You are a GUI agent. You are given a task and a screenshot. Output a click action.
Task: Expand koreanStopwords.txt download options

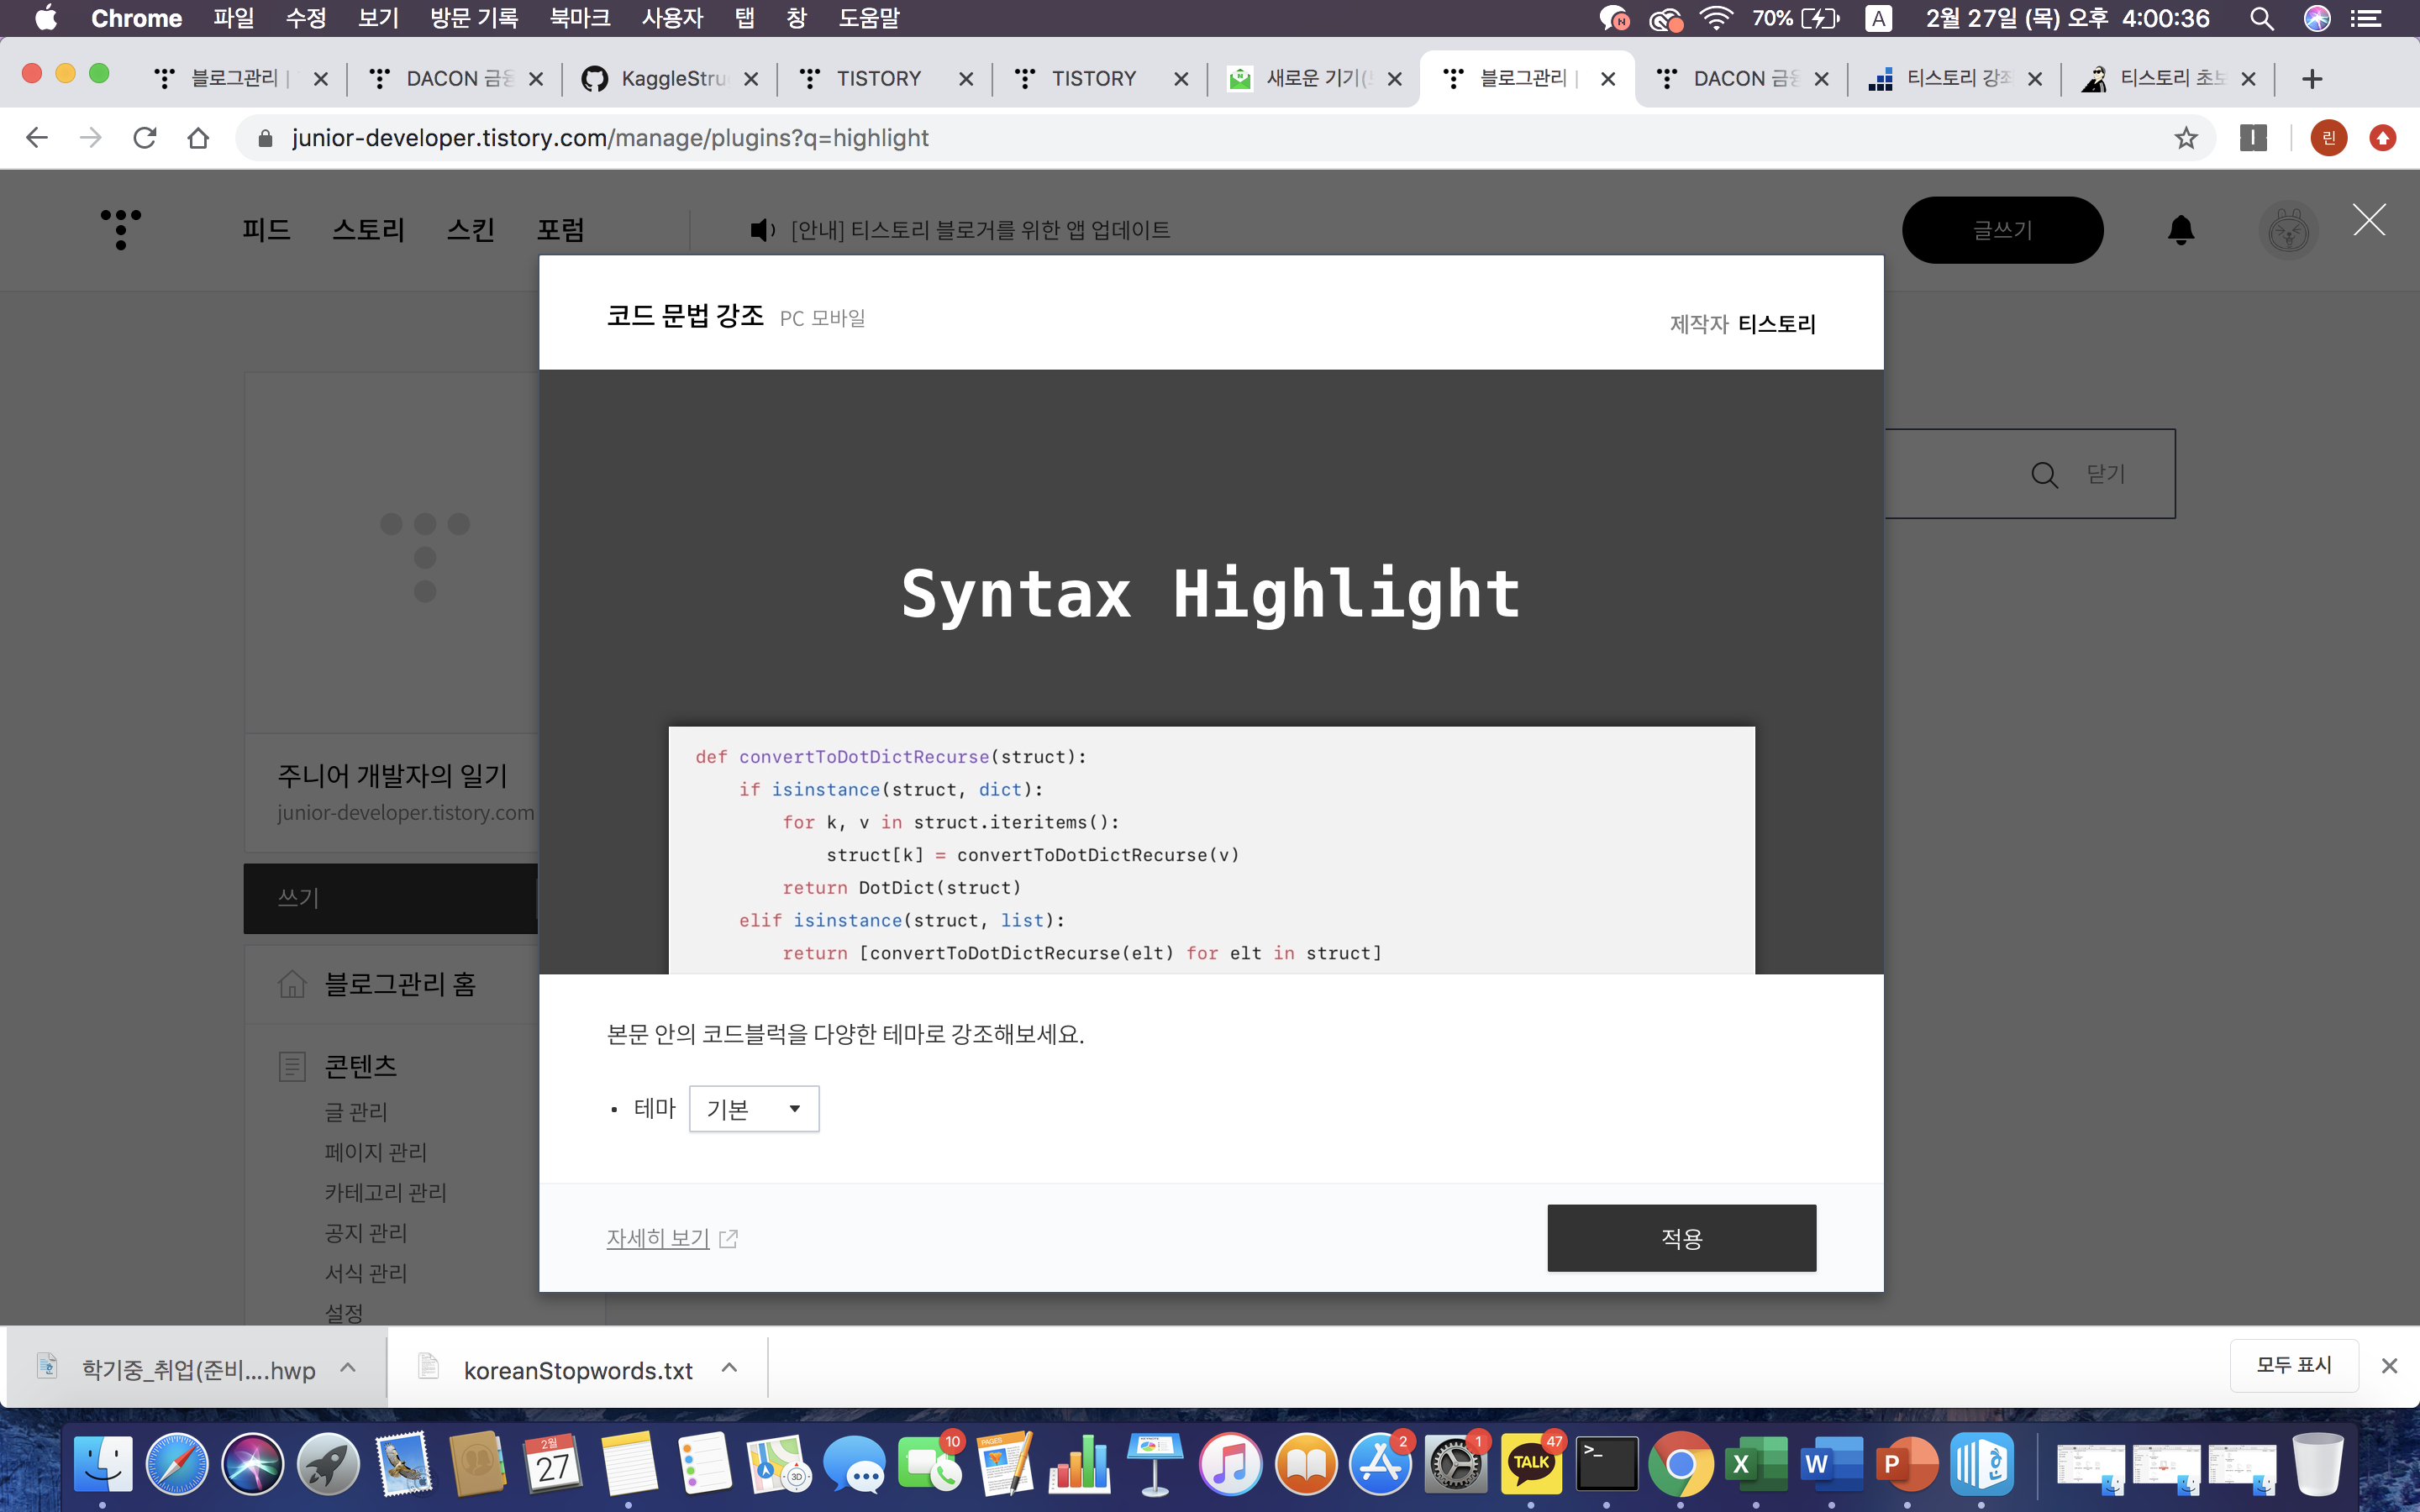(x=730, y=1368)
